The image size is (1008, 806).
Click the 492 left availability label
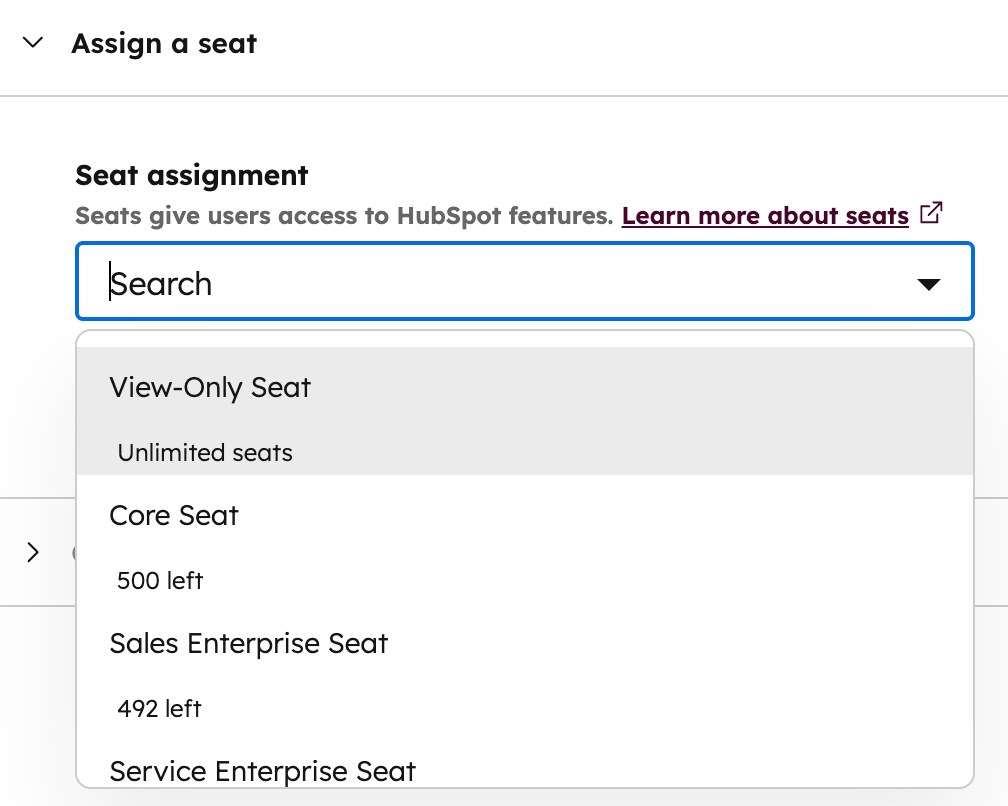tap(159, 708)
